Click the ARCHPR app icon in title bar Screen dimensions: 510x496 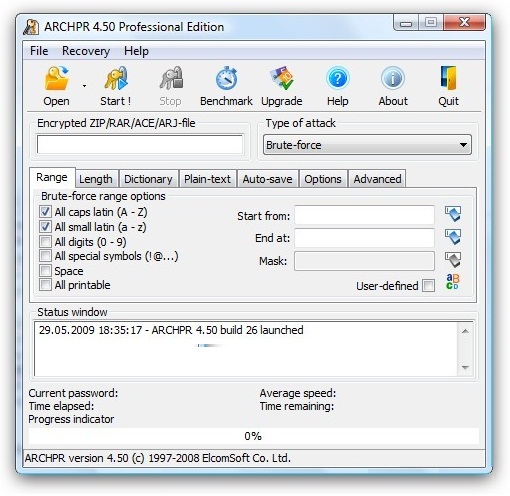(x=31, y=27)
